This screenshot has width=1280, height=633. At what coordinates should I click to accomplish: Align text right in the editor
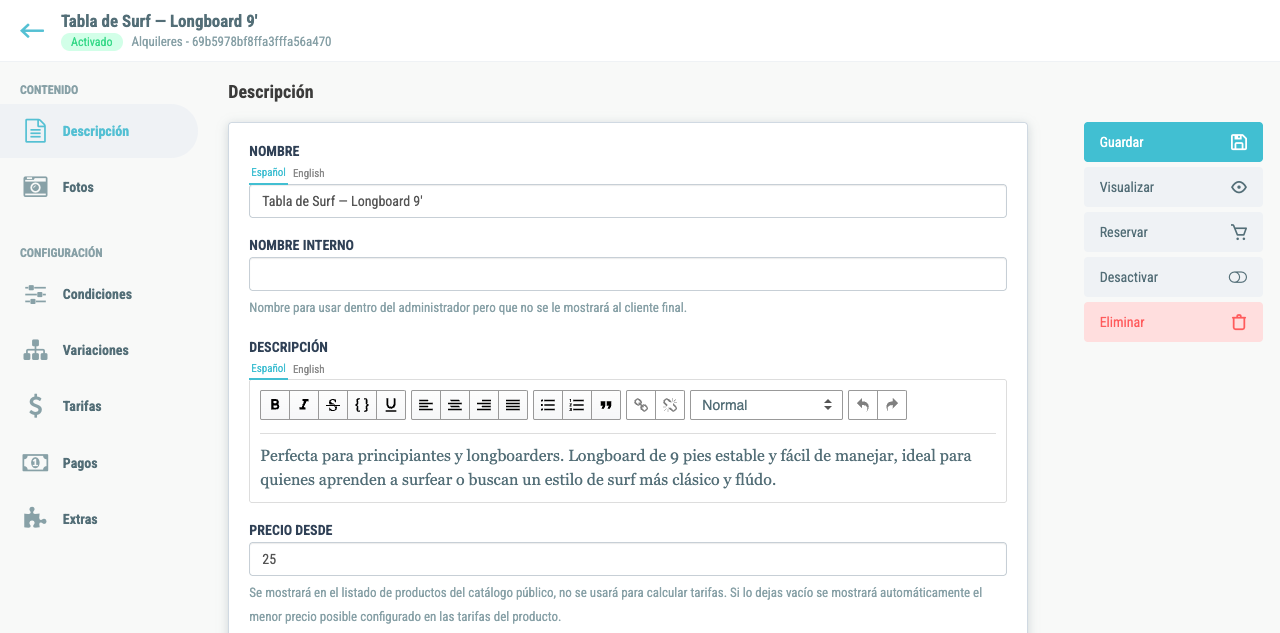tap(484, 405)
